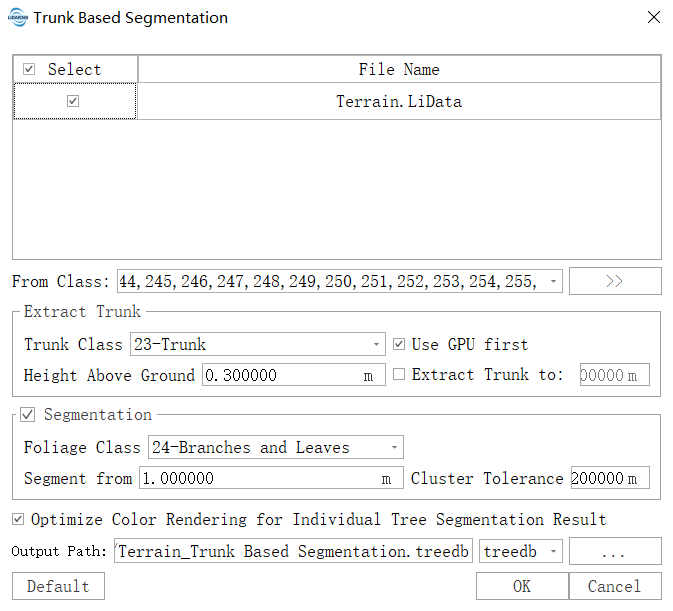Uncheck the Terrain.LiData file checkbox
The width and height of the screenshot is (673, 611).
[73, 101]
